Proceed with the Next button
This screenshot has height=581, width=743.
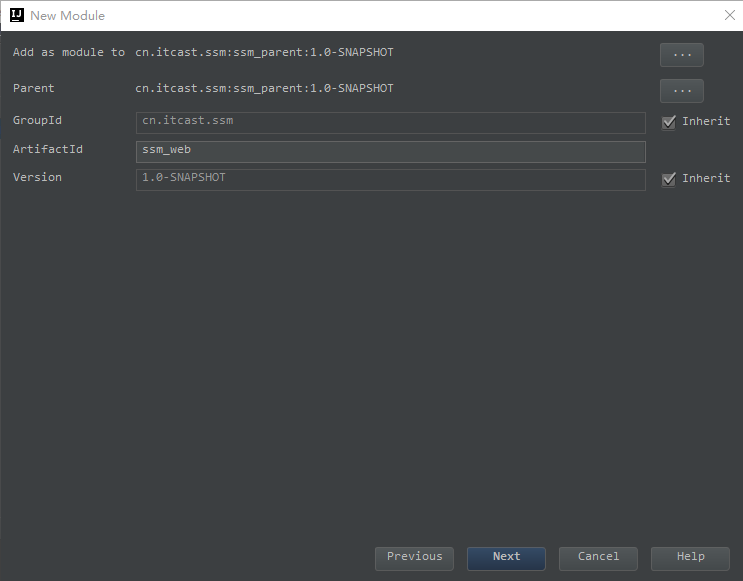click(506, 558)
